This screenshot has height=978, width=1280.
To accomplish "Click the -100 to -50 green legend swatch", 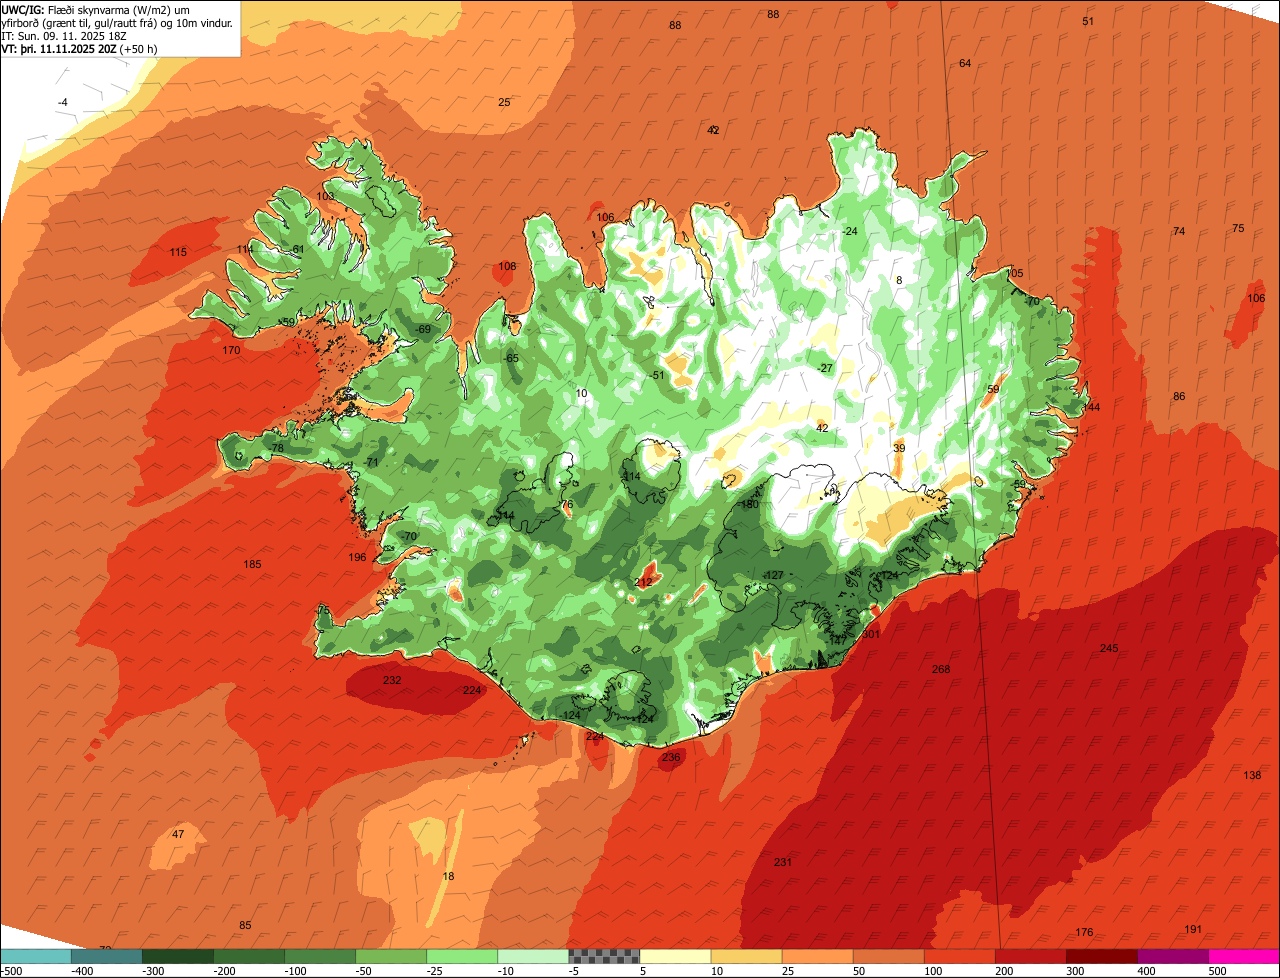I will point(319,956).
